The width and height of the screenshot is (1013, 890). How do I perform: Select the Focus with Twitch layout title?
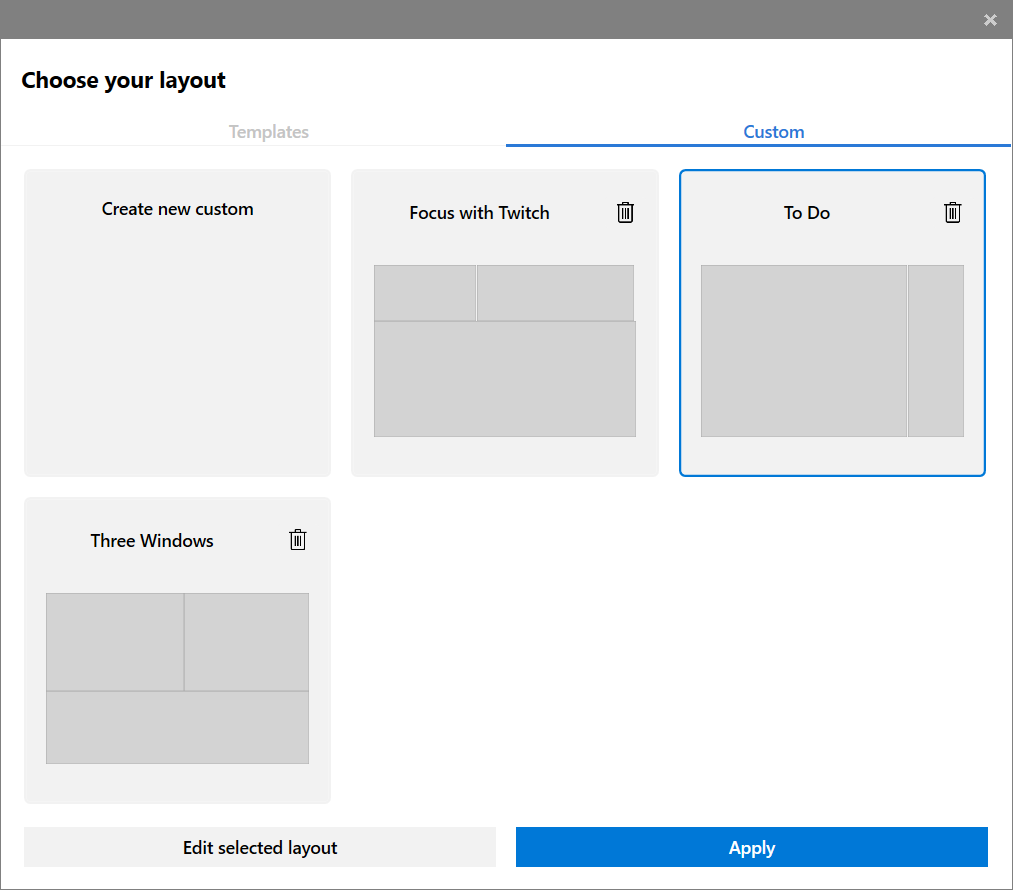(479, 213)
